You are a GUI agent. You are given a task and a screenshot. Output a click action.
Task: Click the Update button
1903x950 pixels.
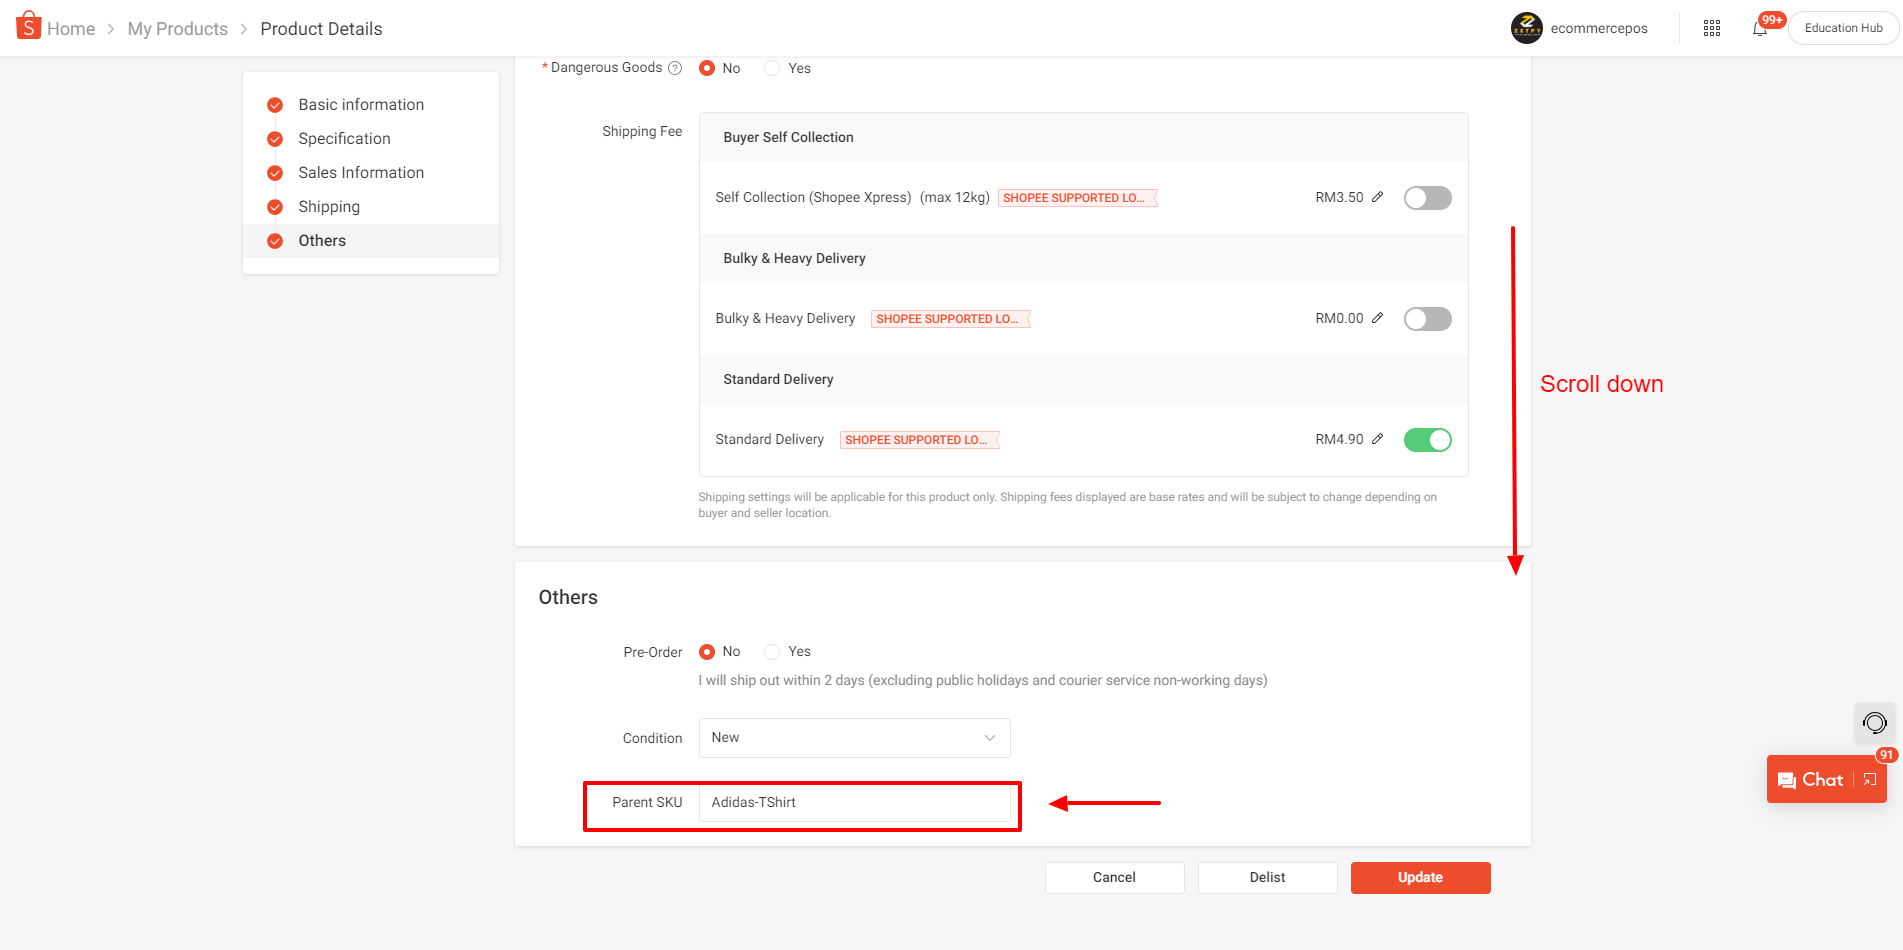1420,878
